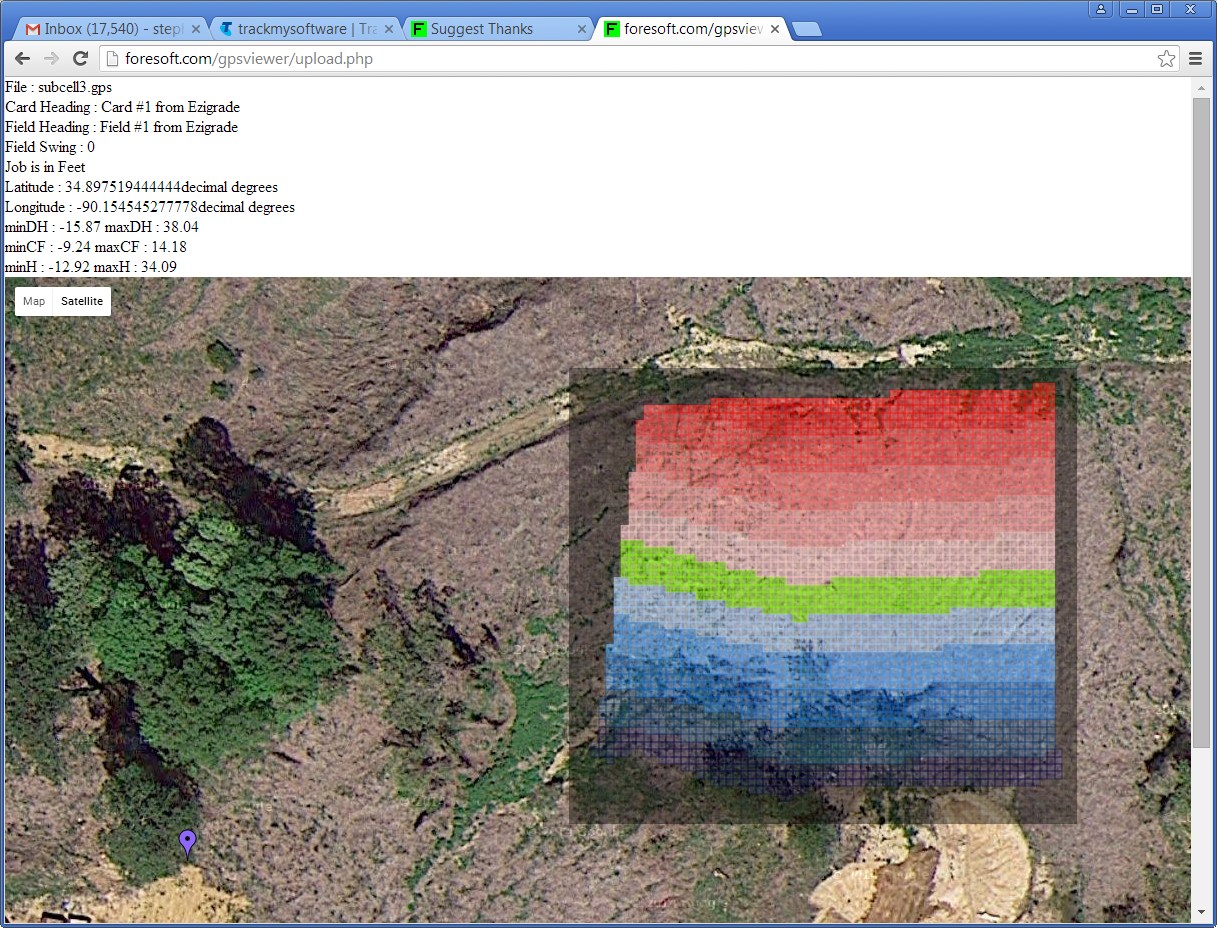Viewport: 1217px width, 928px height.
Task: Switch to trackmysoftware tab
Action: point(300,29)
